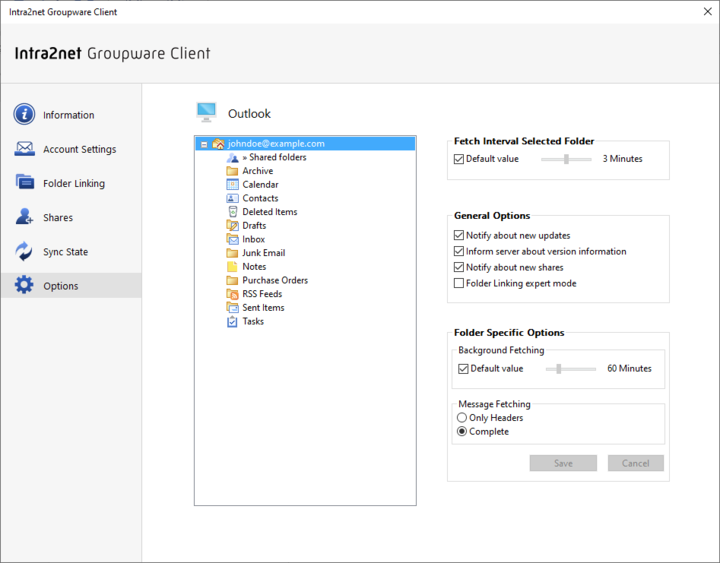720x563 pixels.
Task: Click the Shares person icon
Action: tap(24, 216)
